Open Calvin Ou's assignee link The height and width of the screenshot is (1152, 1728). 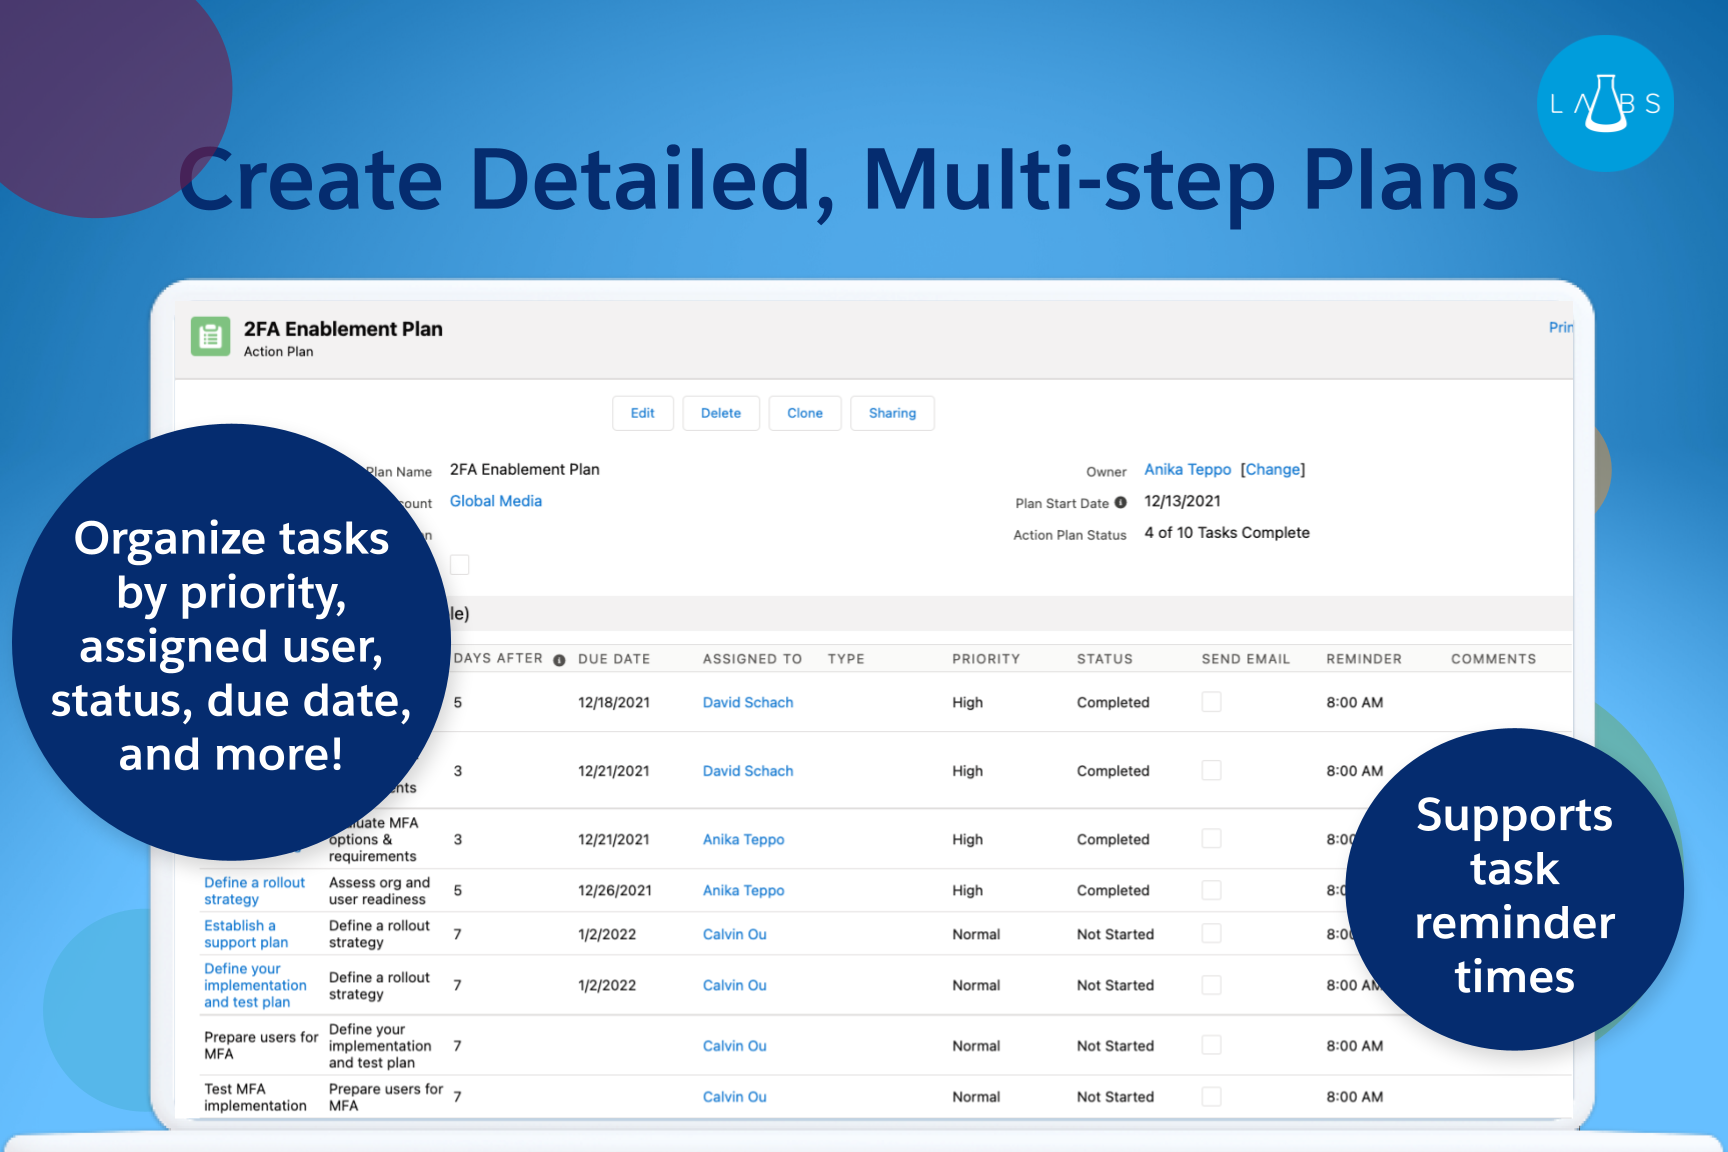coord(734,934)
